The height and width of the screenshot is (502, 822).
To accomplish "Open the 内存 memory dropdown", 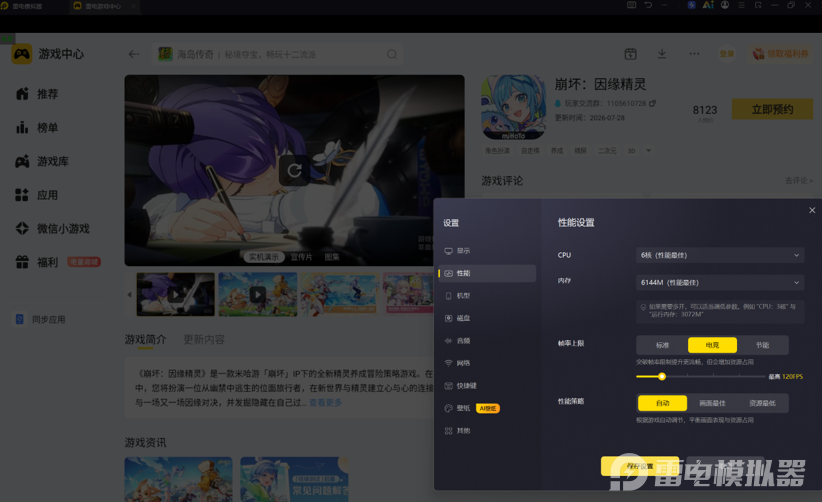I will (x=720, y=282).
